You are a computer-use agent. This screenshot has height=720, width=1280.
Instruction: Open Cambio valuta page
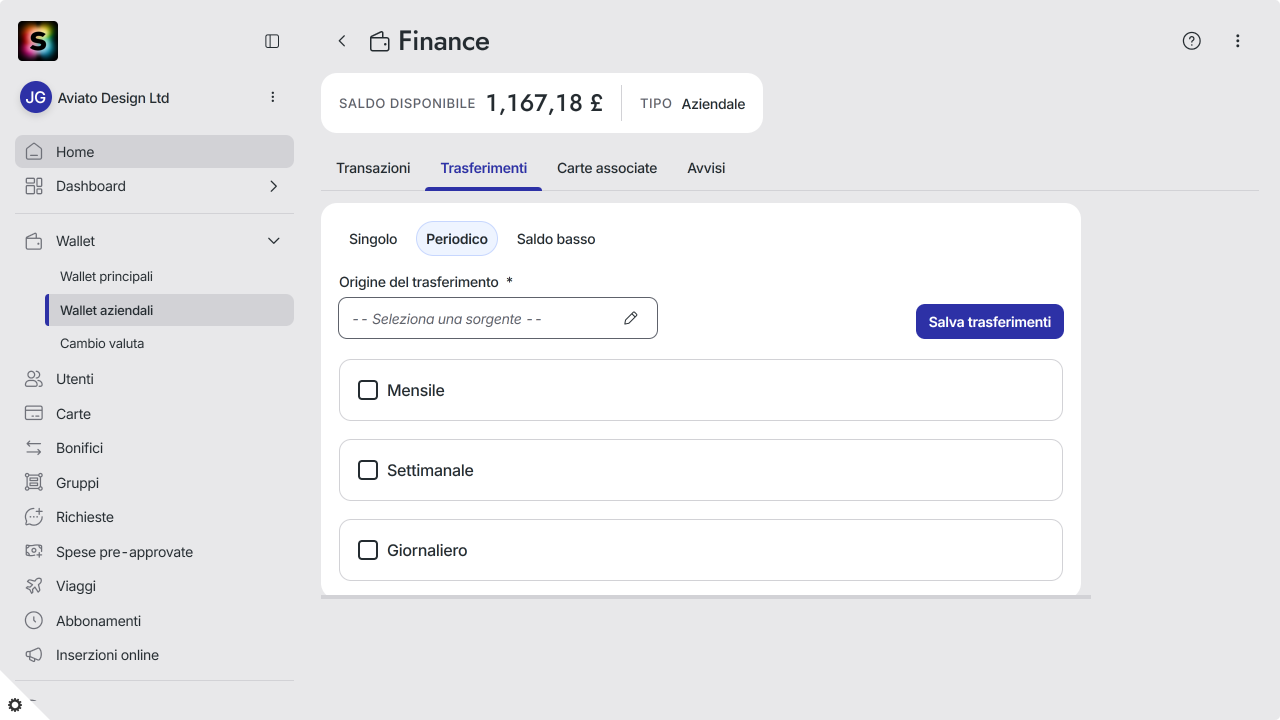point(169,343)
